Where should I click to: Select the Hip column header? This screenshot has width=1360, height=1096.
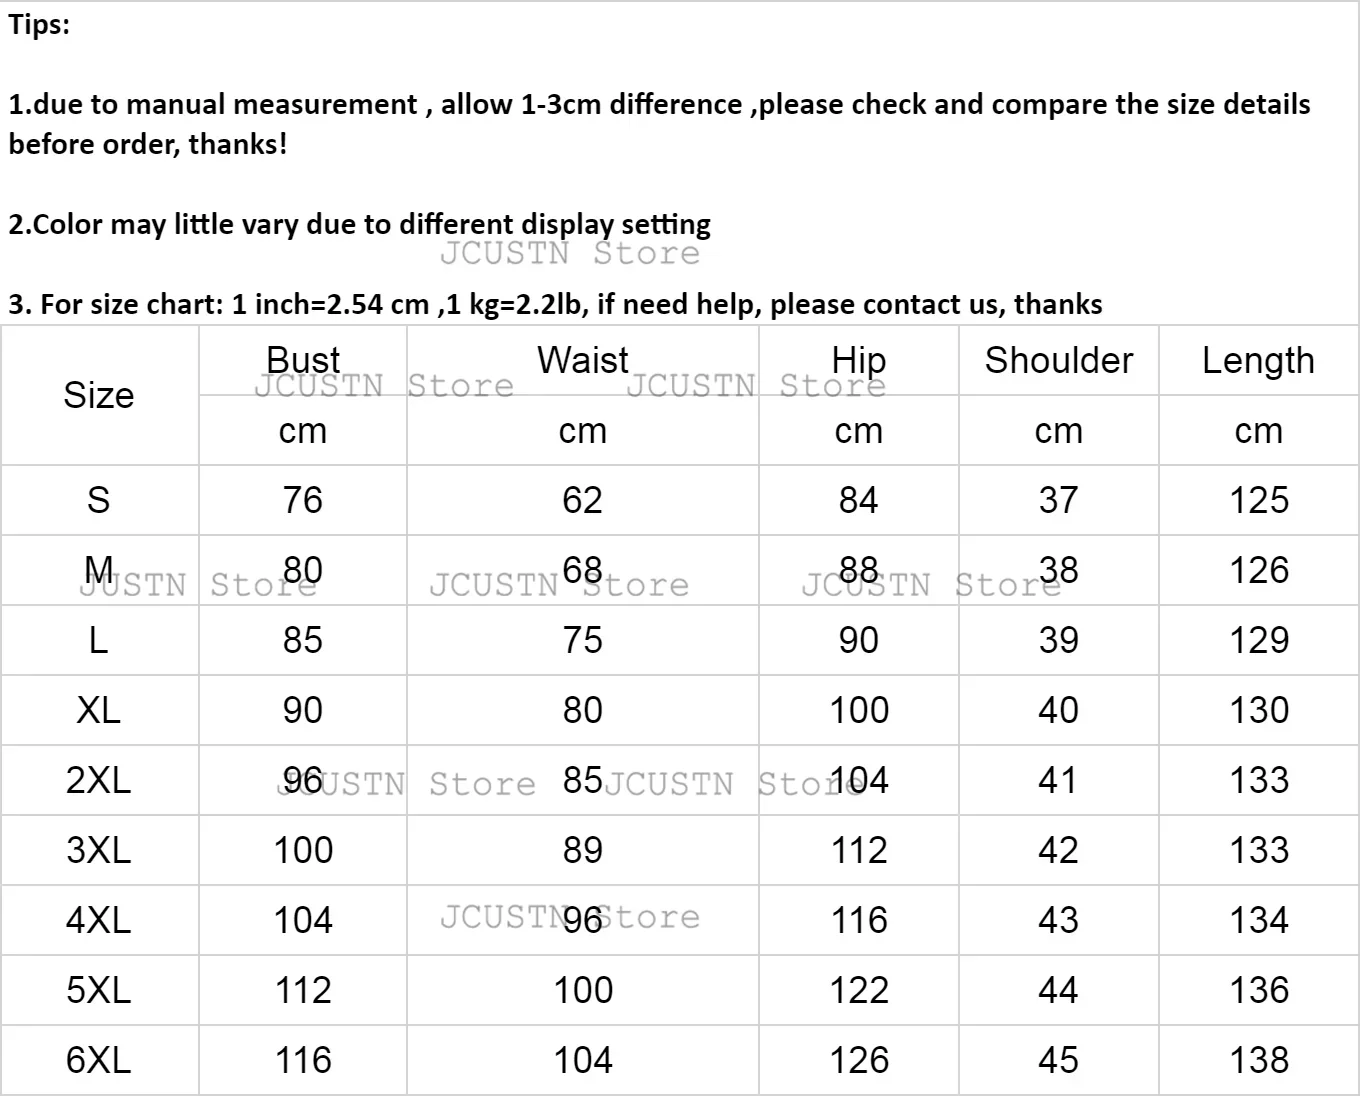pos(858,360)
